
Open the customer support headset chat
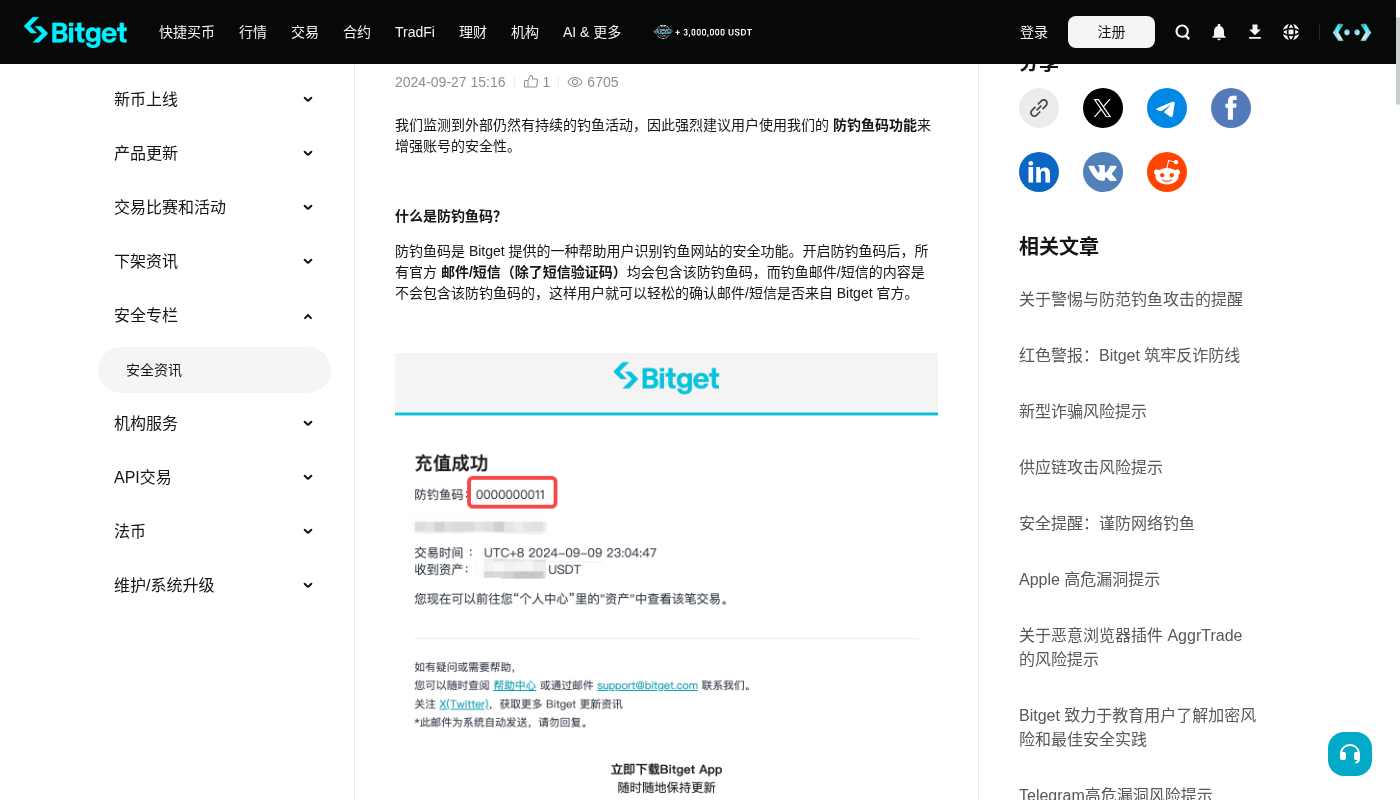click(x=1350, y=754)
